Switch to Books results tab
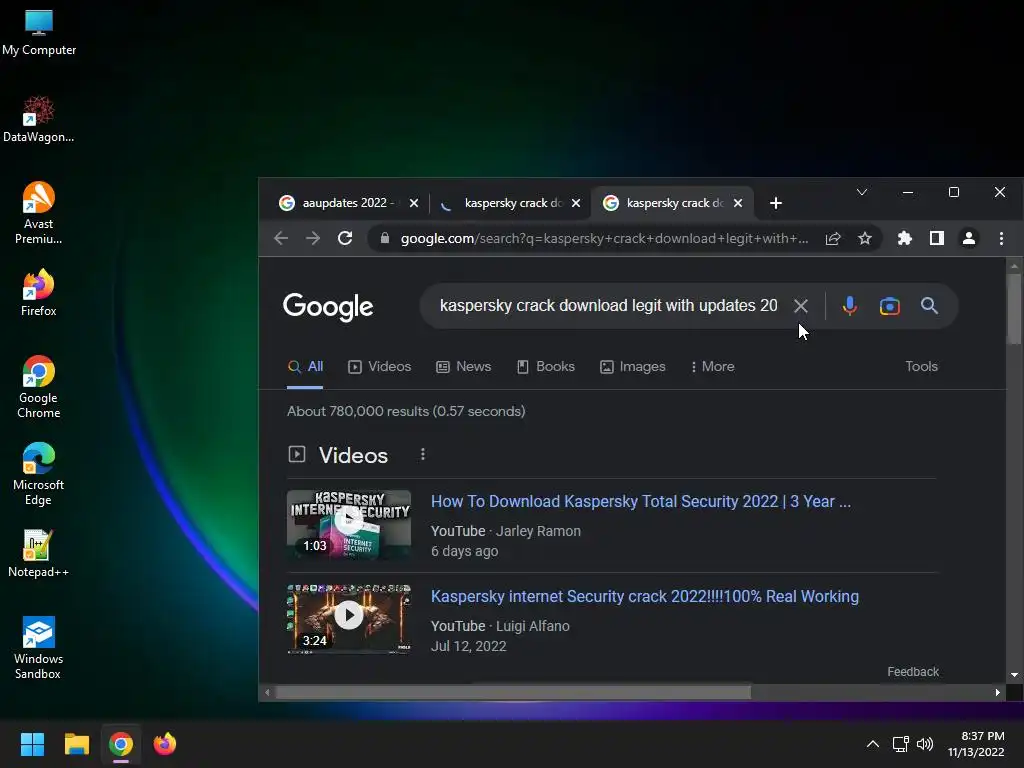This screenshot has width=1024, height=768. point(545,366)
